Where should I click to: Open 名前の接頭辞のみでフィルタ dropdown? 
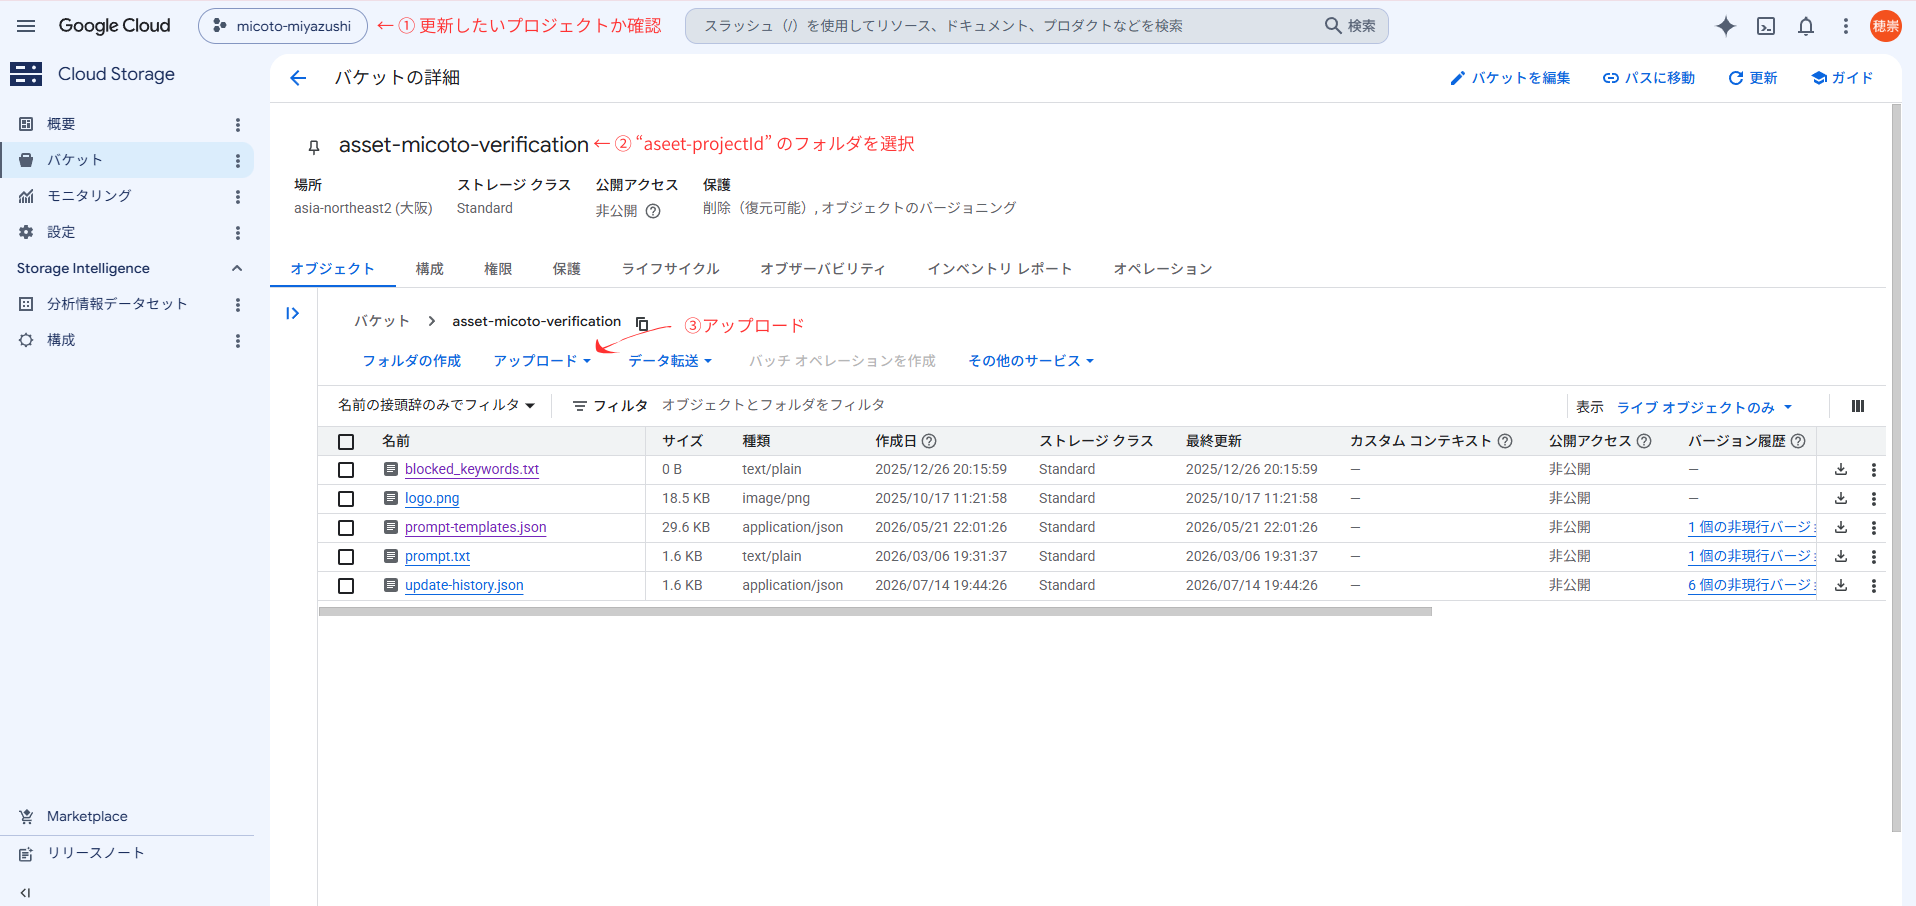pyautogui.click(x=437, y=405)
